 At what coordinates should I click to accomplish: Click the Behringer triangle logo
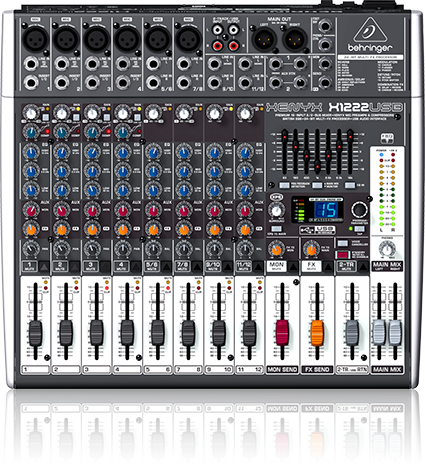(370, 30)
